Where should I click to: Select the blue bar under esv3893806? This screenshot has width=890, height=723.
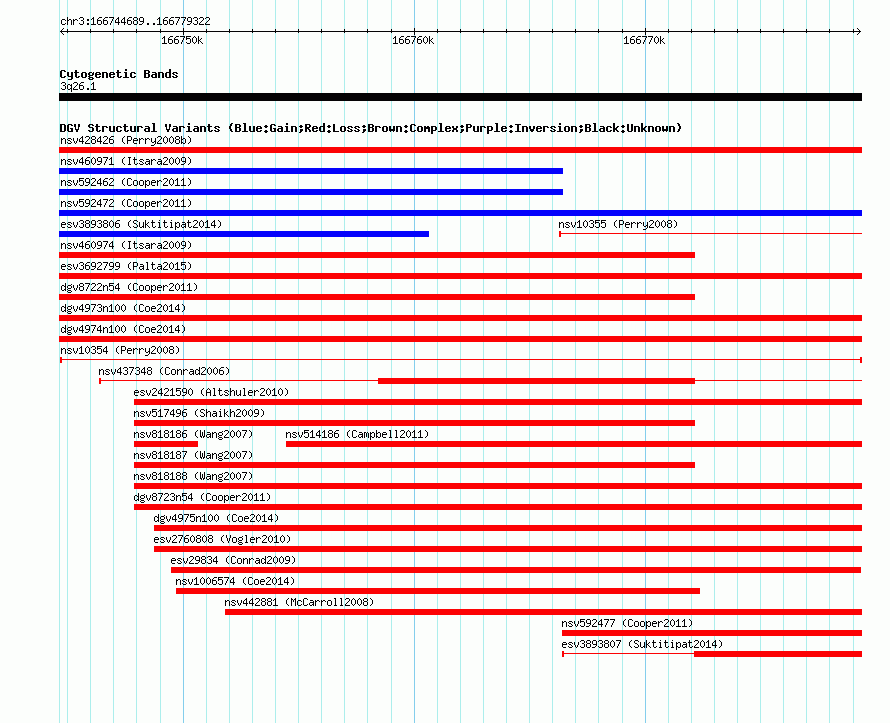click(244, 234)
